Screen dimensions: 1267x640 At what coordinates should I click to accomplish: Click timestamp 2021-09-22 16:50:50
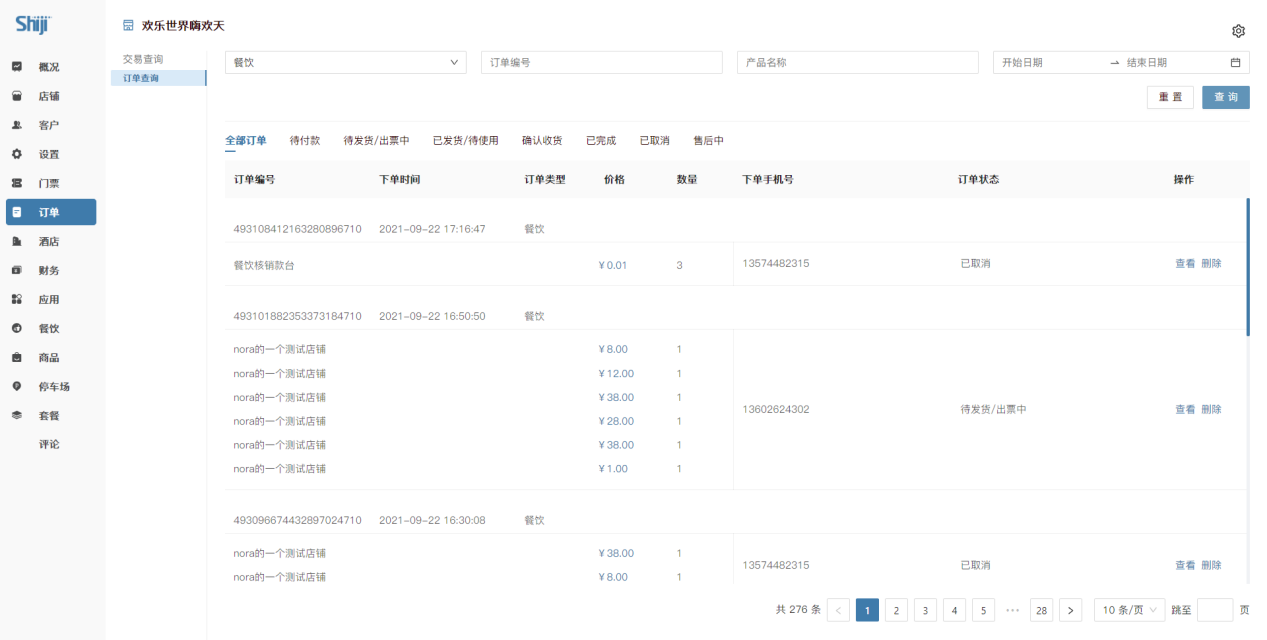[x=432, y=316]
